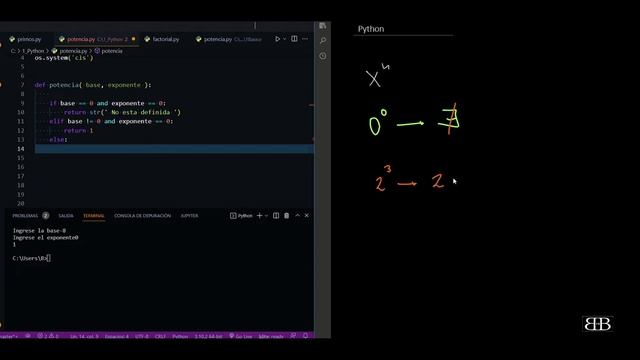Image resolution: width=640 pixels, height=360 pixels.
Task: Click the feedback icon in the status bar
Action: [293, 336]
